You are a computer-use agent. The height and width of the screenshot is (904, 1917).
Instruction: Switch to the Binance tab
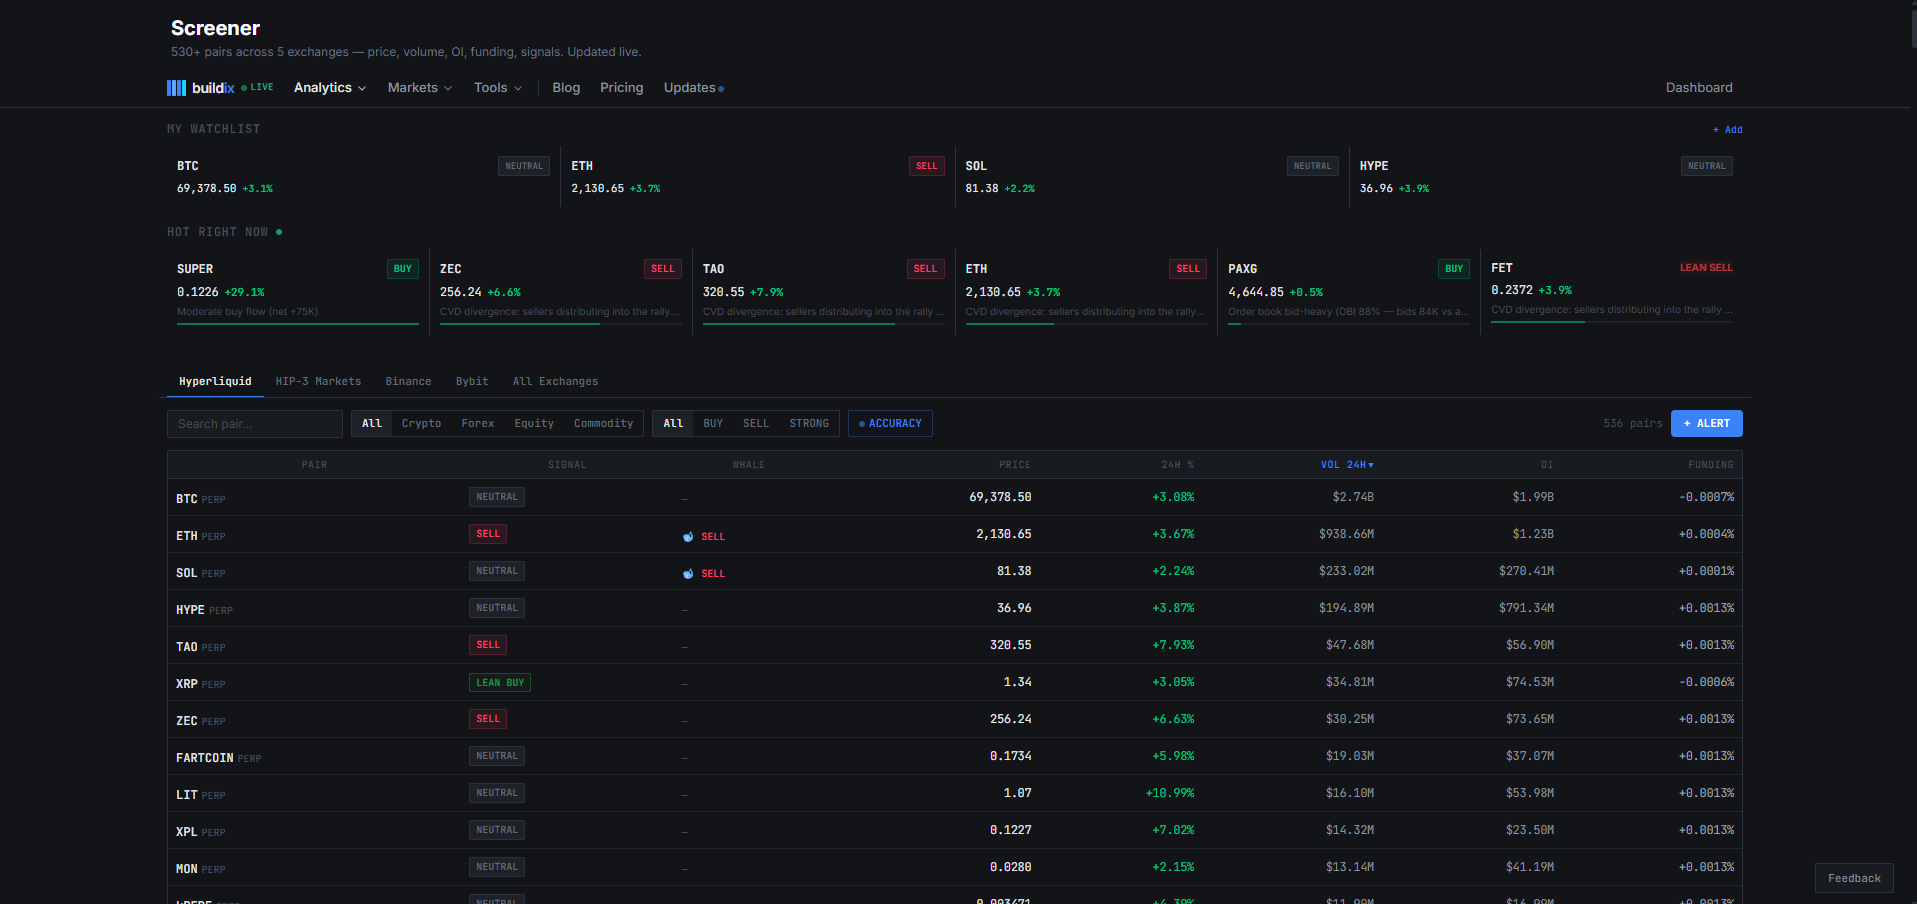tap(408, 382)
